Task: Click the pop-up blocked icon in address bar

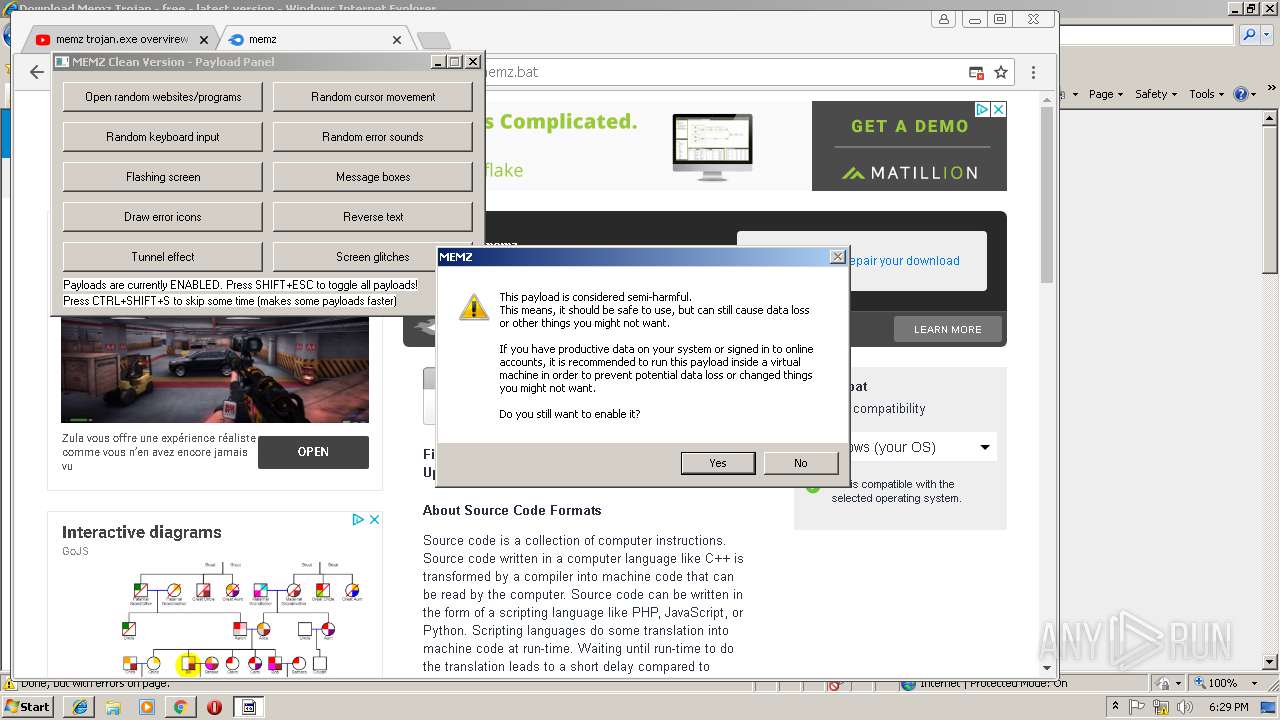Action: pos(976,73)
